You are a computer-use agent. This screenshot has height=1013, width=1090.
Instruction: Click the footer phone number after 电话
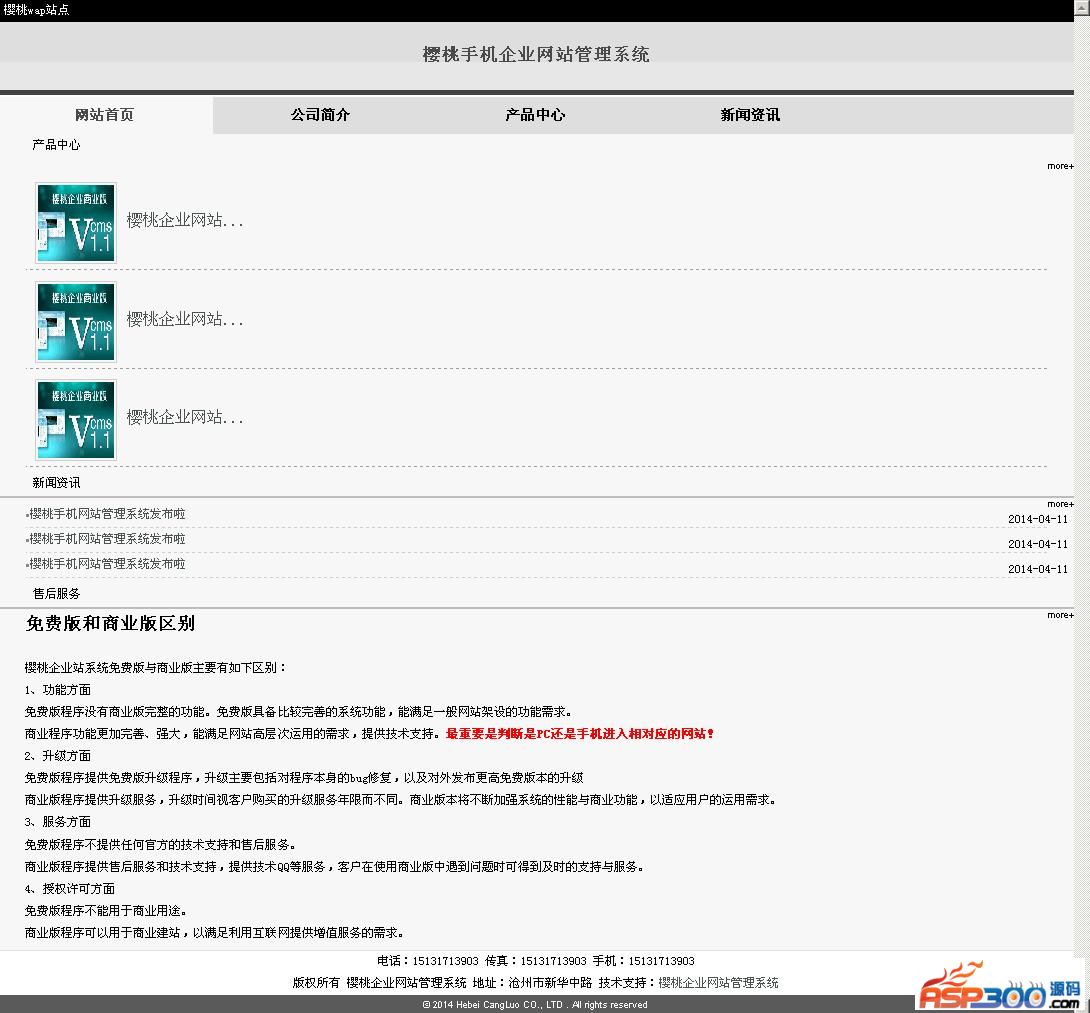pos(446,961)
